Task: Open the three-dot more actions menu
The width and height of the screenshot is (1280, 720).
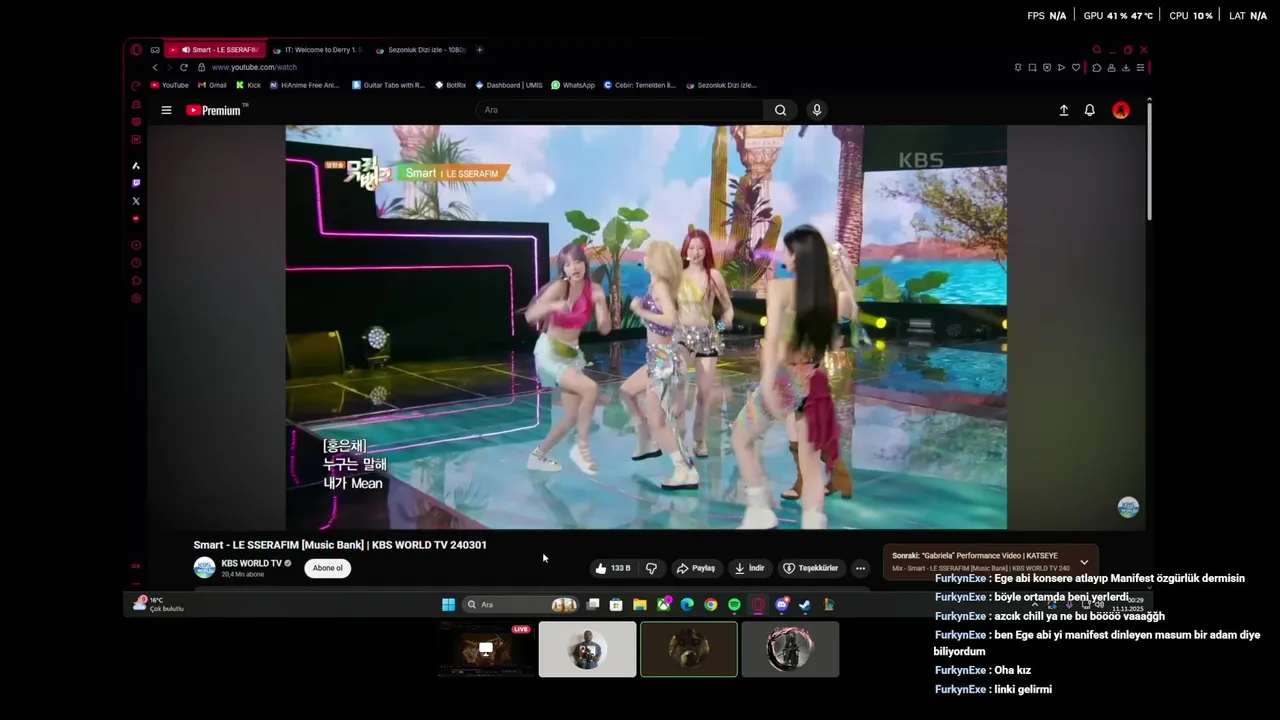Action: click(860, 568)
